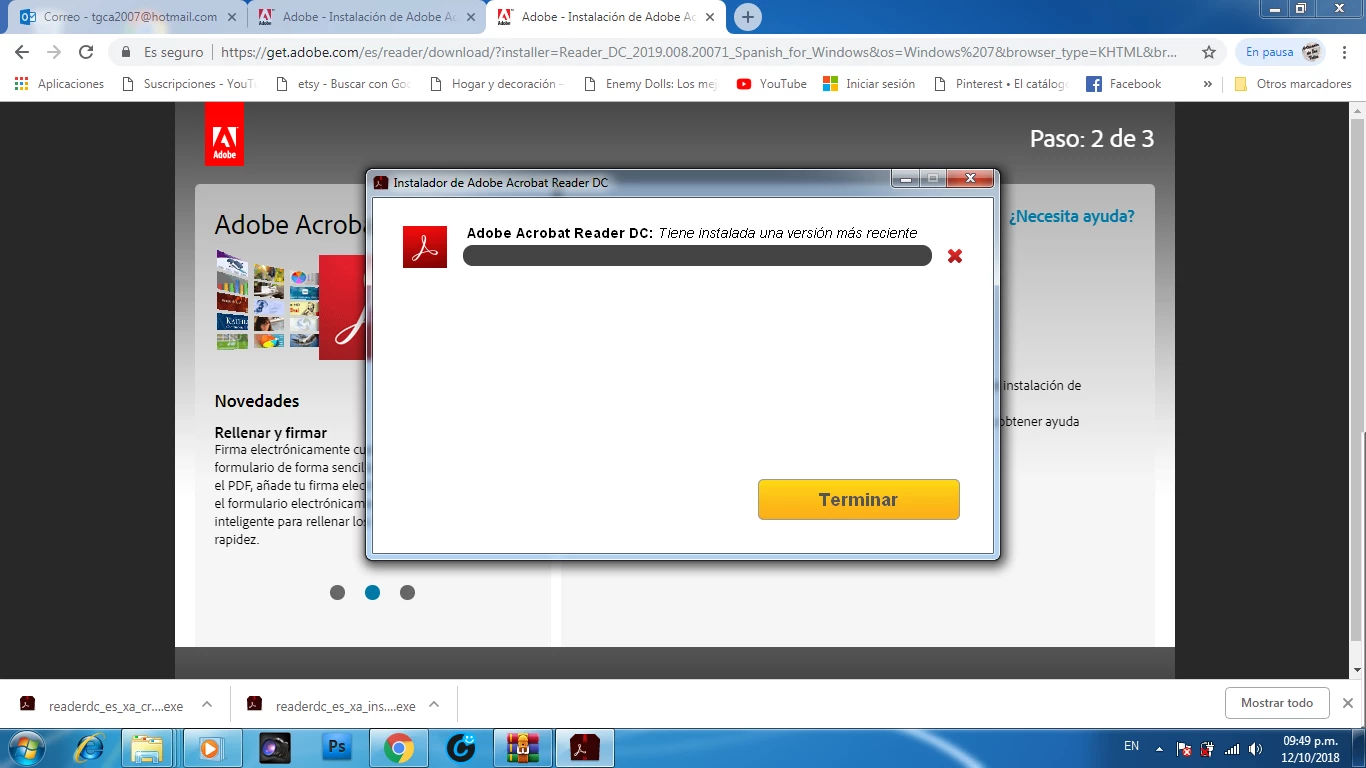Open the Otros marcadores folder
This screenshot has height=768, width=1366.
click(1293, 84)
